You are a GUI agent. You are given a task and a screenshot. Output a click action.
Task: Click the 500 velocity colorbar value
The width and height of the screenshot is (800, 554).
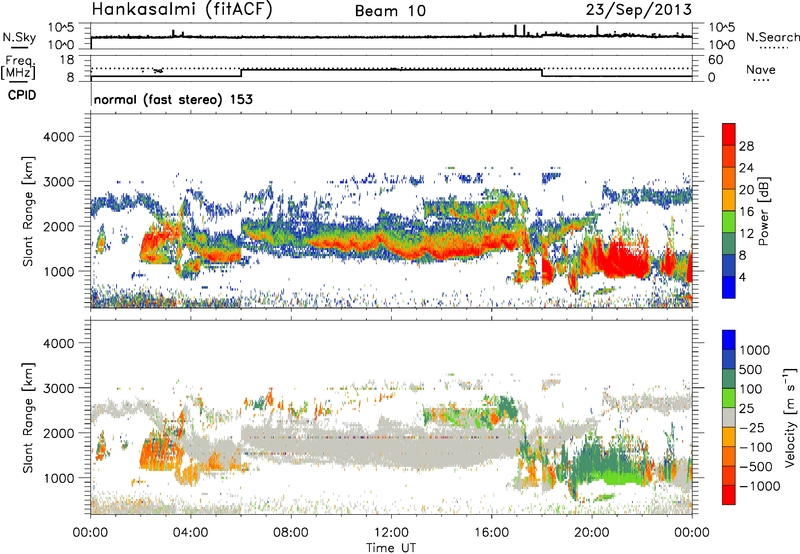751,369
